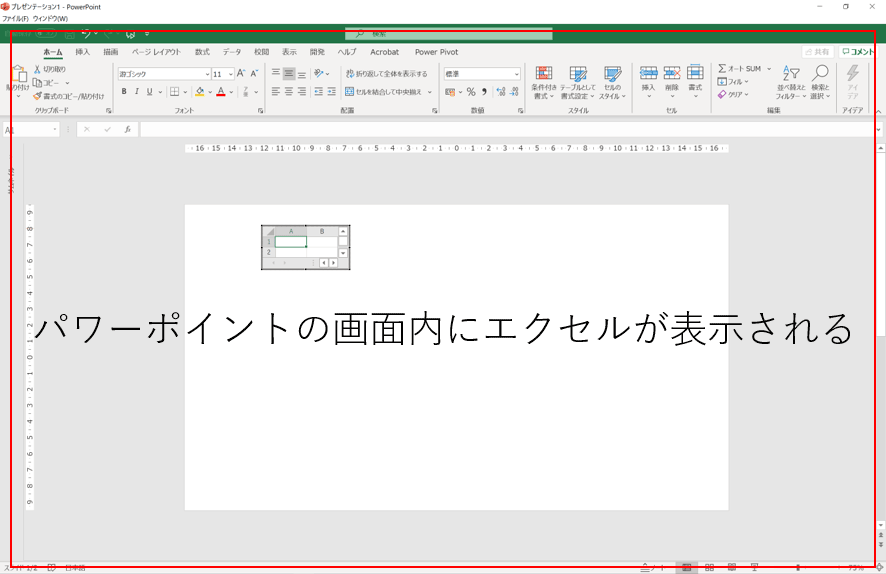This screenshot has height=574, width=886.
Task: Click the search box (検索)
Action: [449, 34]
